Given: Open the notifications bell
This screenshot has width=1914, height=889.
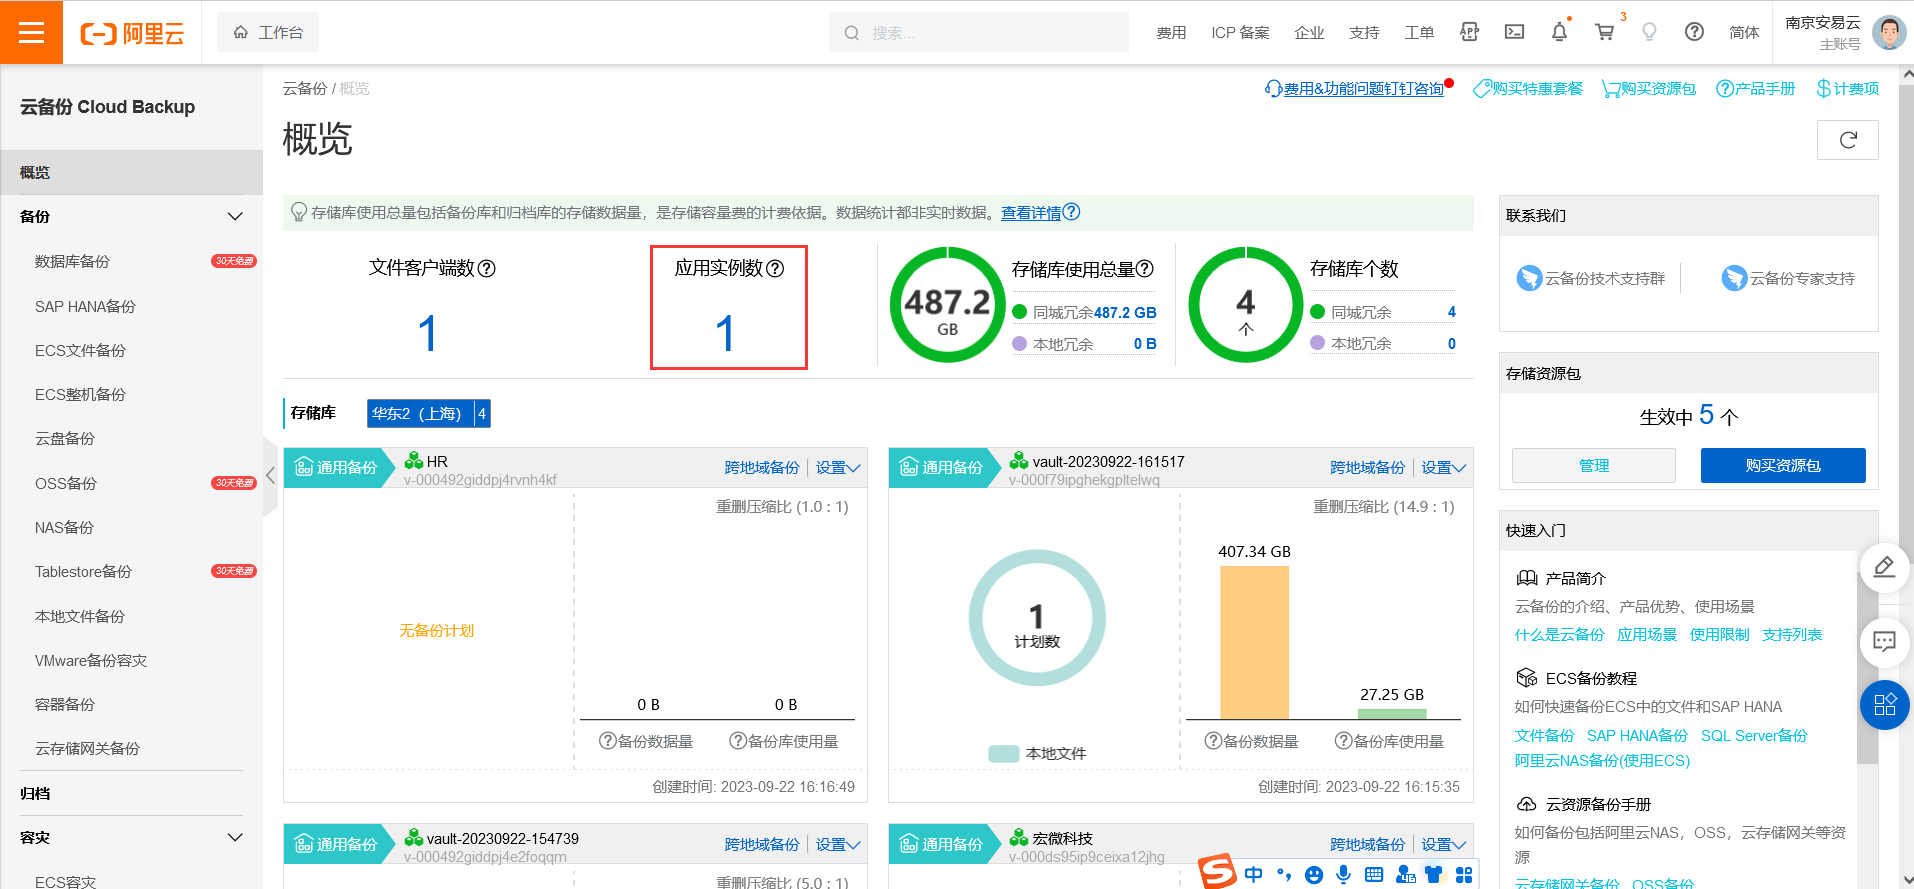Looking at the screenshot, I should point(1559,32).
